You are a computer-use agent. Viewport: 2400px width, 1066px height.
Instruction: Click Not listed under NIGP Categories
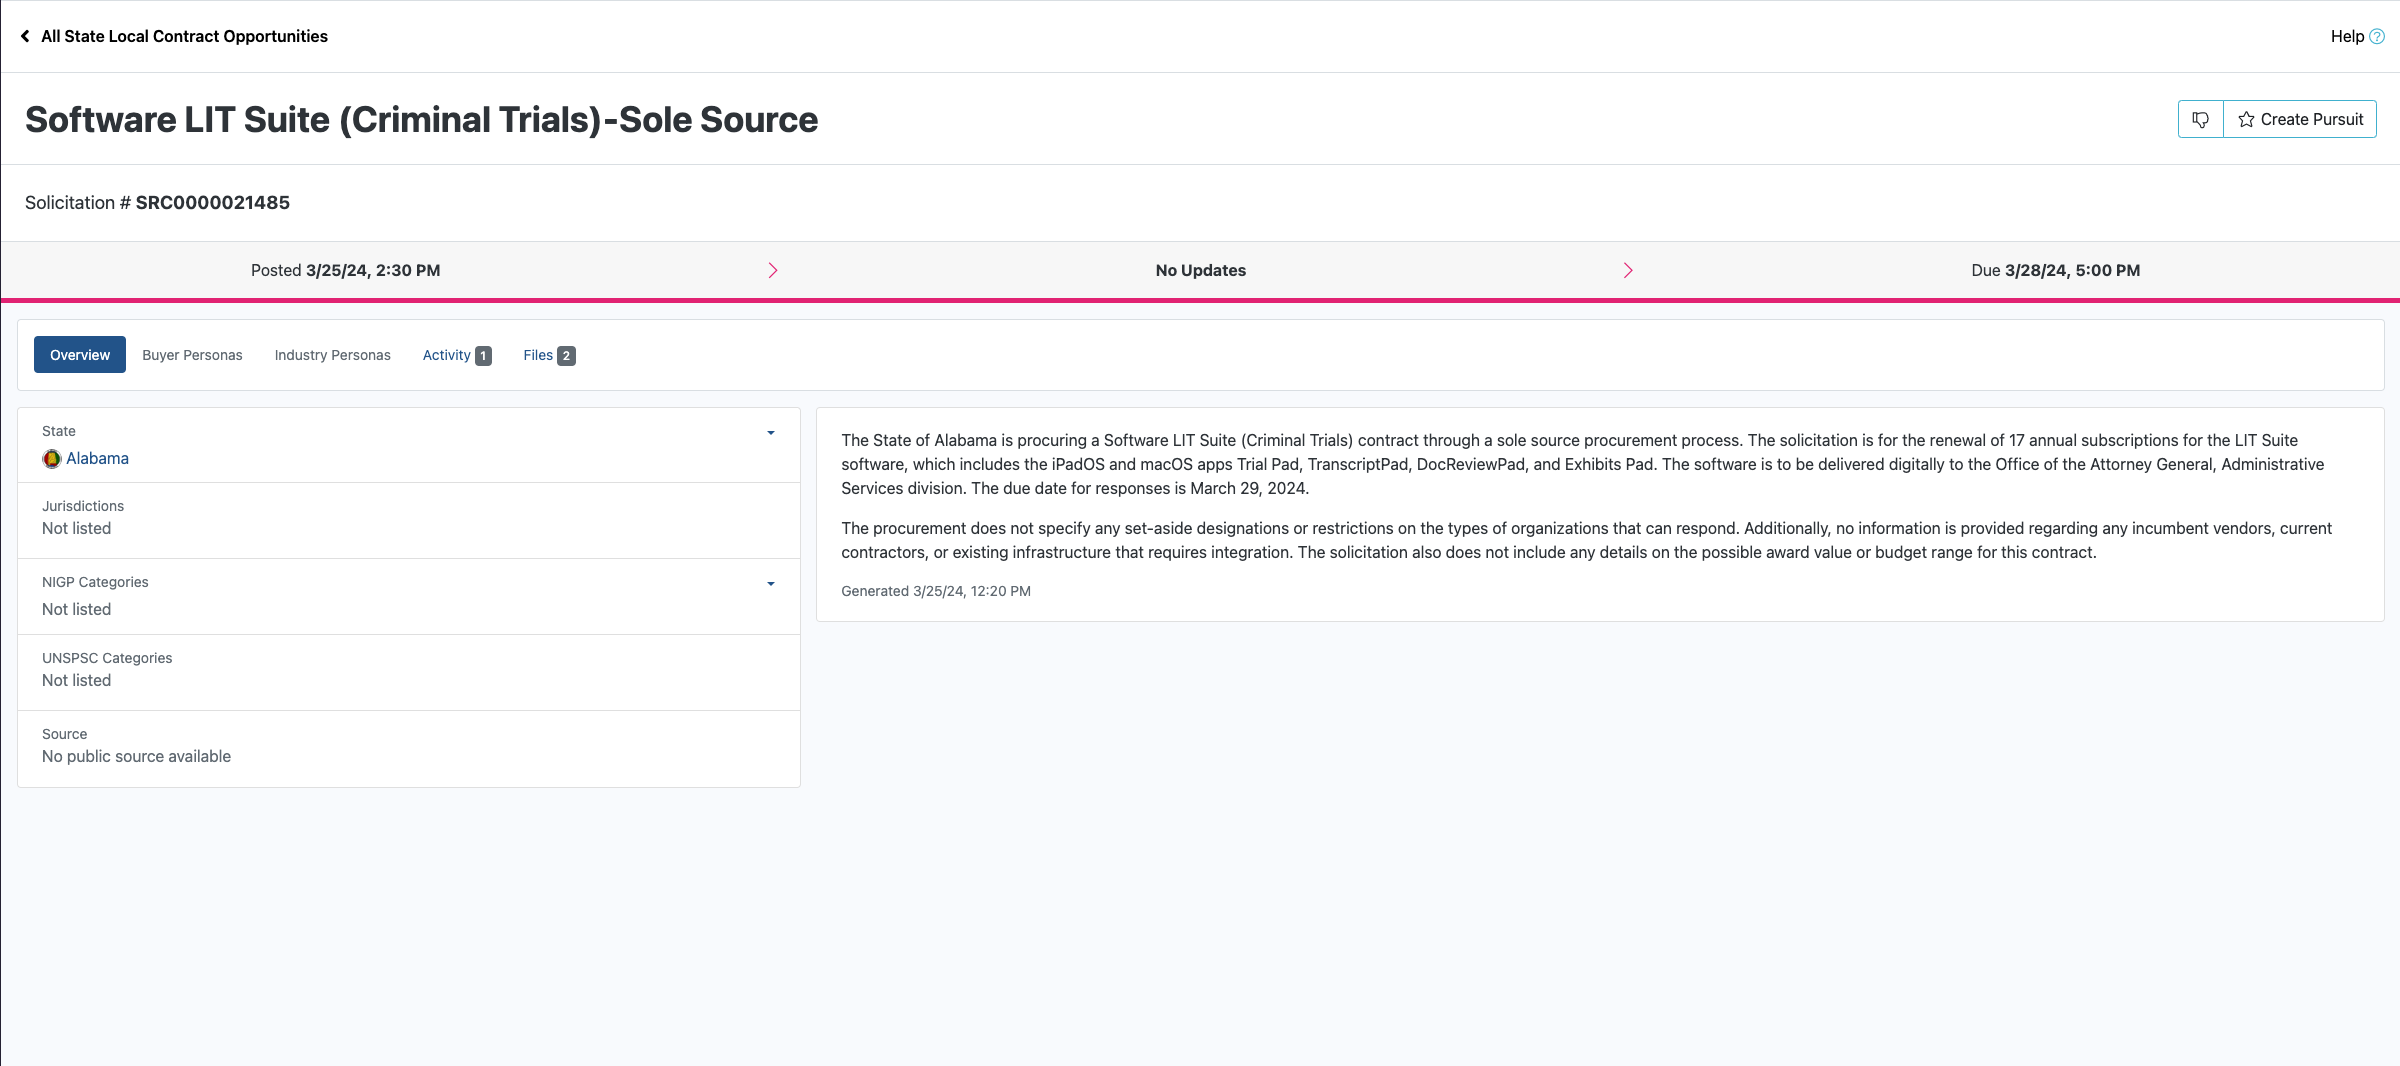tap(76, 609)
